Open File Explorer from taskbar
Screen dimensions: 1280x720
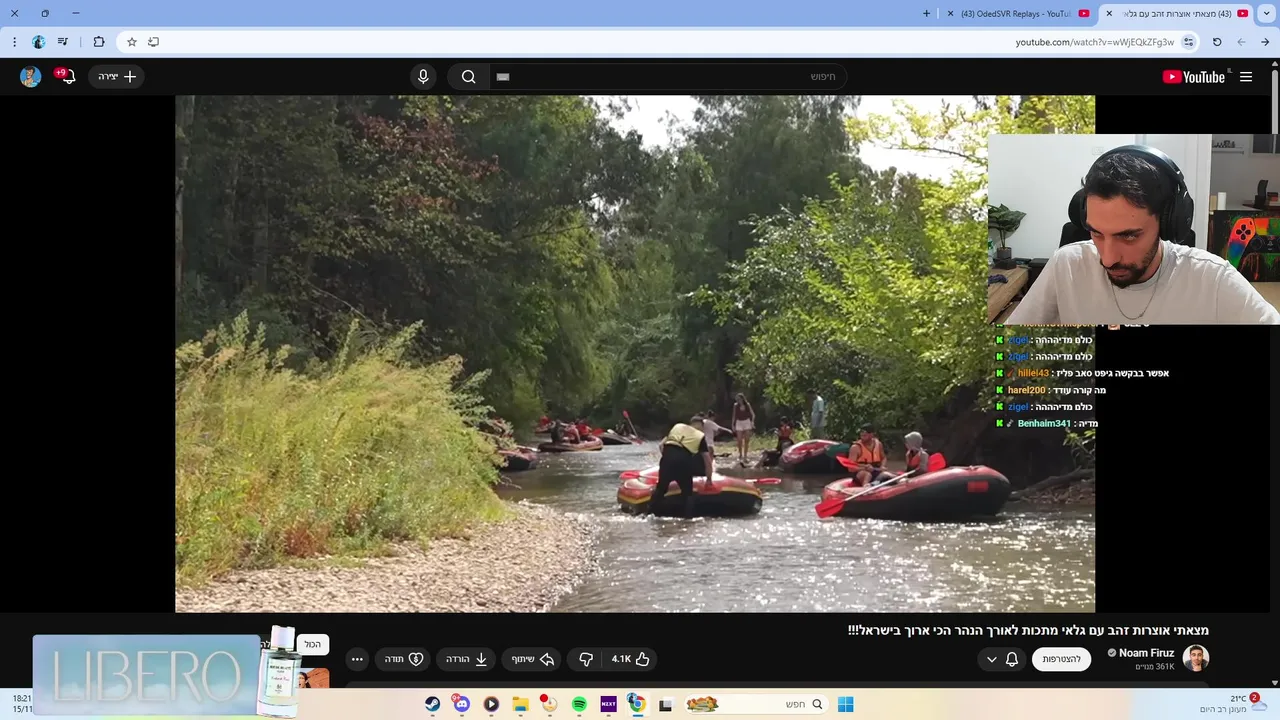click(x=520, y=704)
